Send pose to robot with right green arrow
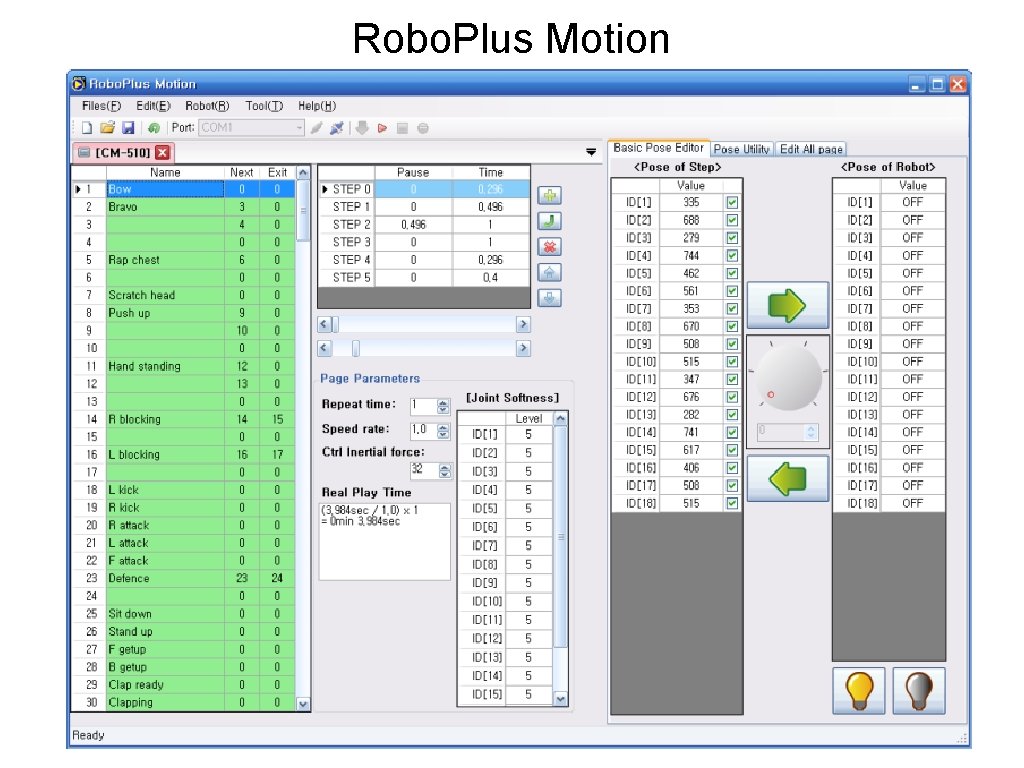Image resolution: width=1024 pixels, height=768 pixels. click(x=788, y=305)
